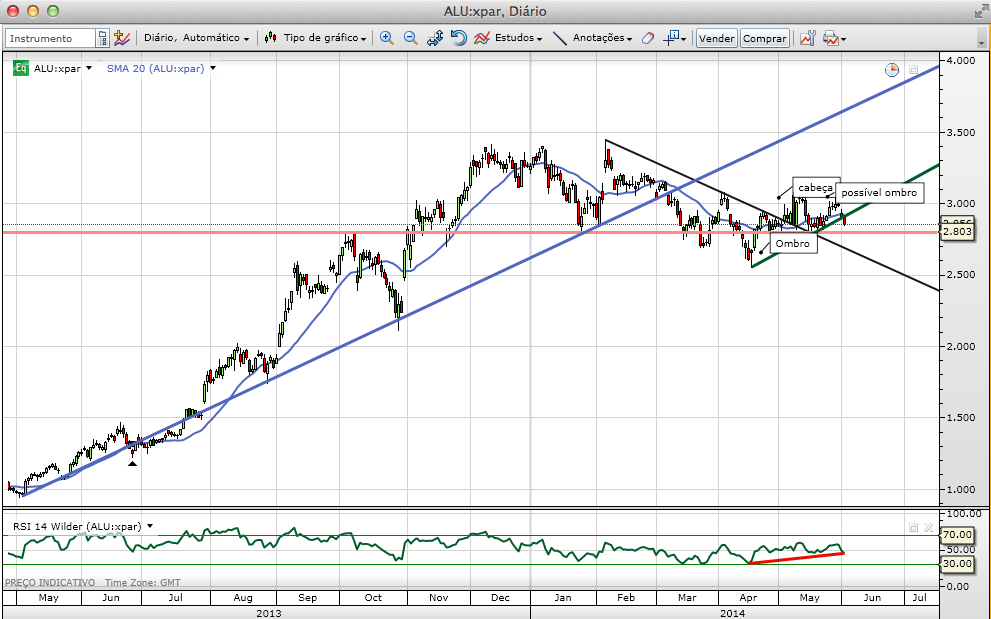Click the add instrument to chart icon

tap(121, 38)
